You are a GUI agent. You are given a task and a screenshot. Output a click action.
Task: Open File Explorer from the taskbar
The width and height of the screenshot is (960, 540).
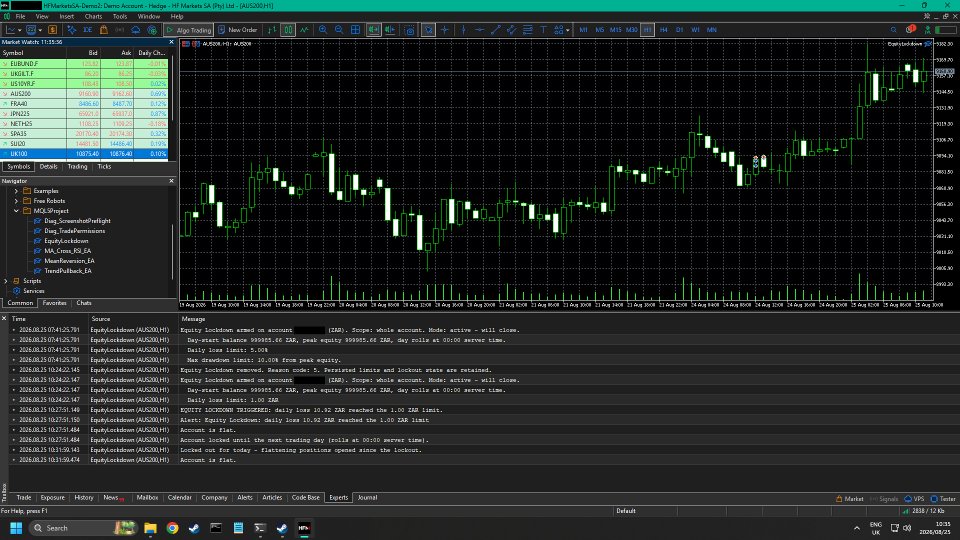click(x=151, y=528)
